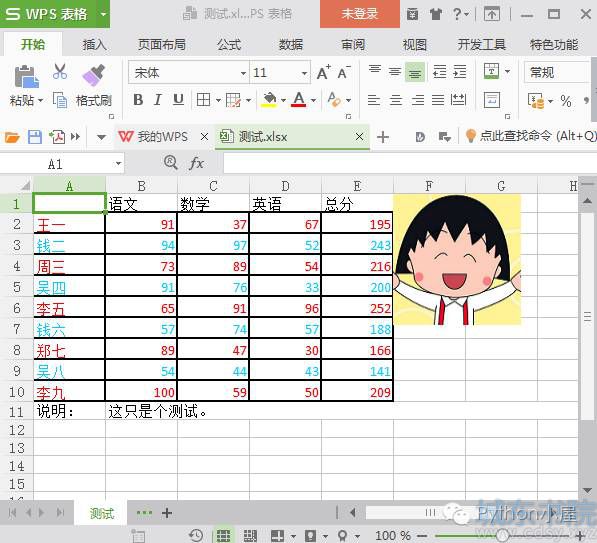Apply yellow fill color bucket
Image resolution: width=597 pixels, height=543 pixels.
pos(269,99)
